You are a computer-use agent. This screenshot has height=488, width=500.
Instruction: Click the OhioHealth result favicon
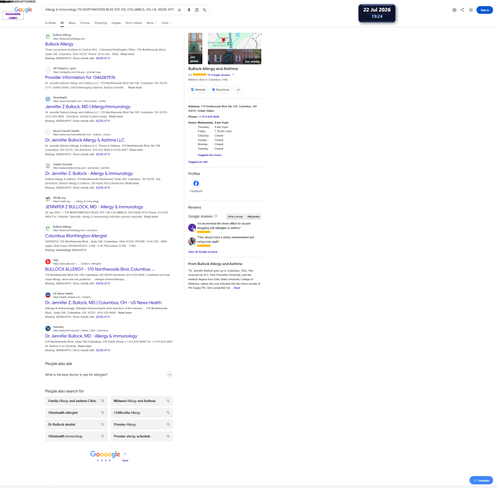48,99
